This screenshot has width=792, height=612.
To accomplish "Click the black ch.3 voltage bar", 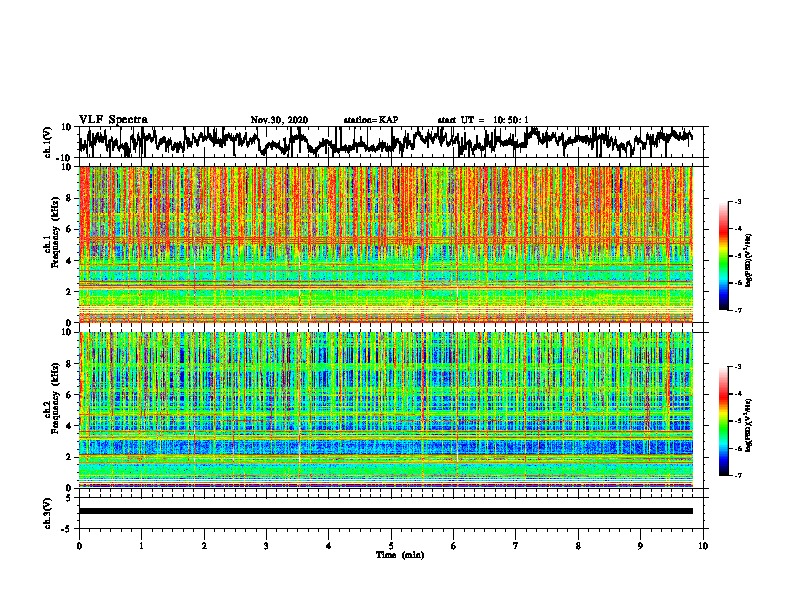I will pos(386,511).
